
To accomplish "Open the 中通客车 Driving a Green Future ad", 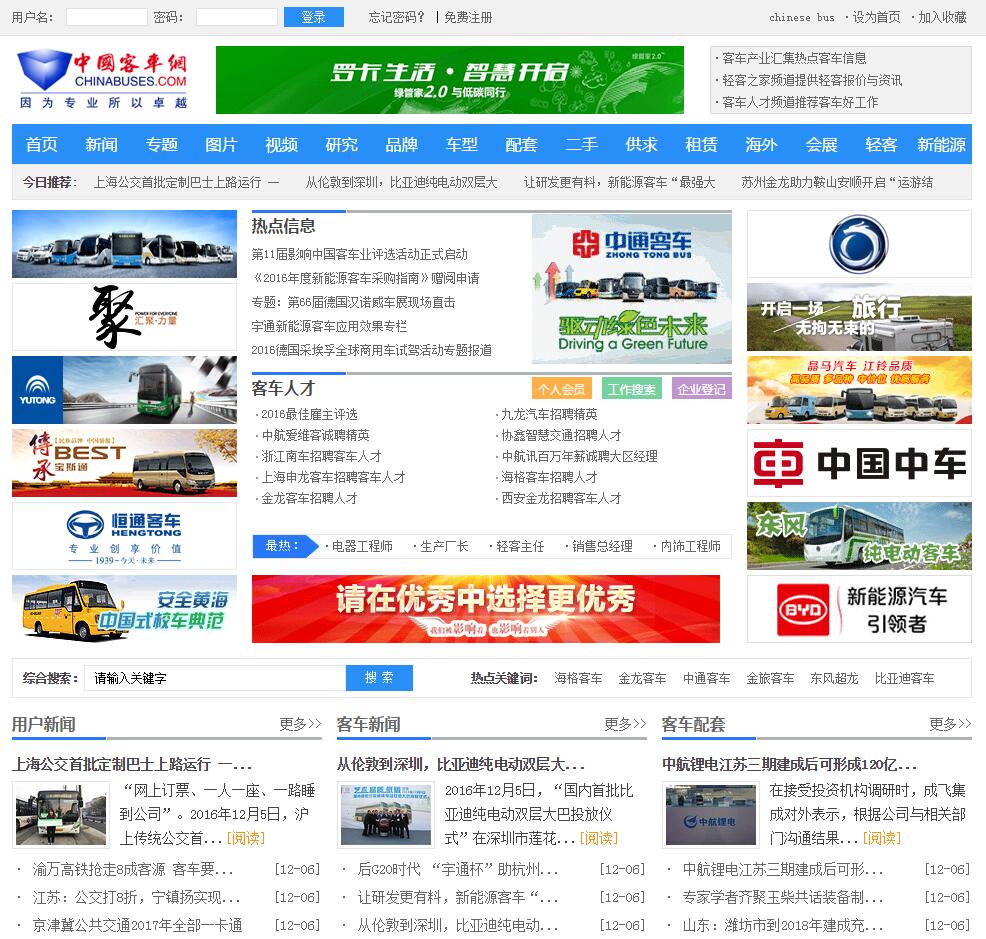I will pyautogui.click(x=631, y=289).
